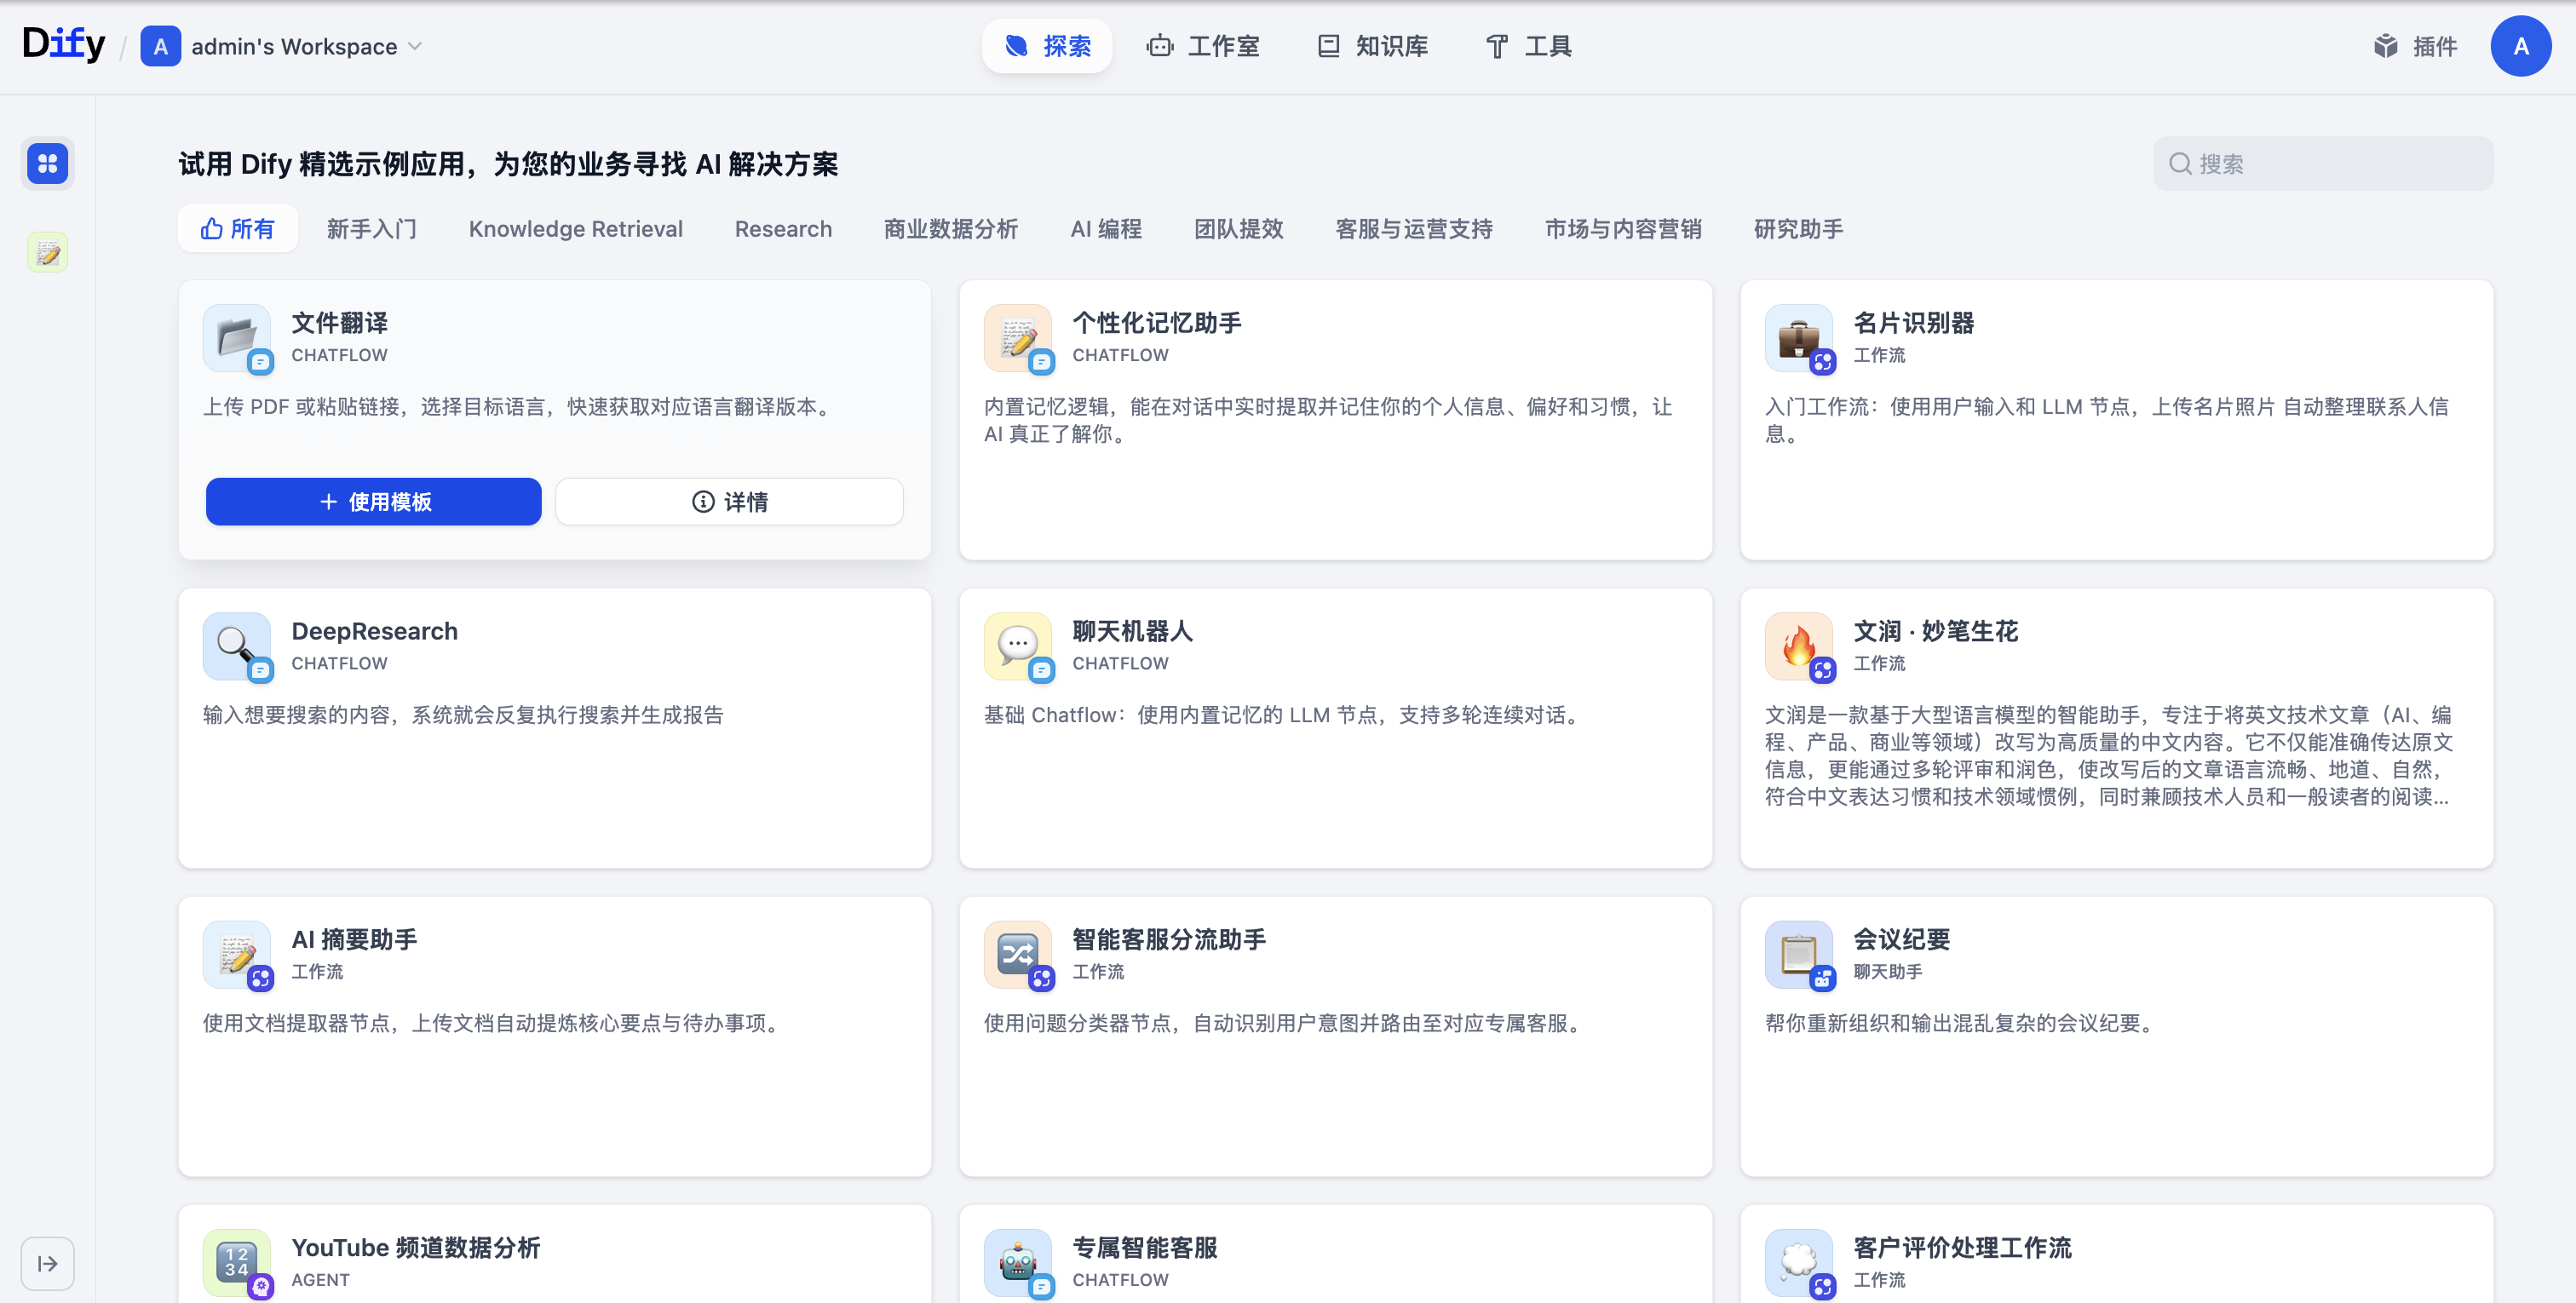Click the 客户评价处理工作流 card title
The width and height of the screenshot is (2576, 1303).
(1963, 1247)
